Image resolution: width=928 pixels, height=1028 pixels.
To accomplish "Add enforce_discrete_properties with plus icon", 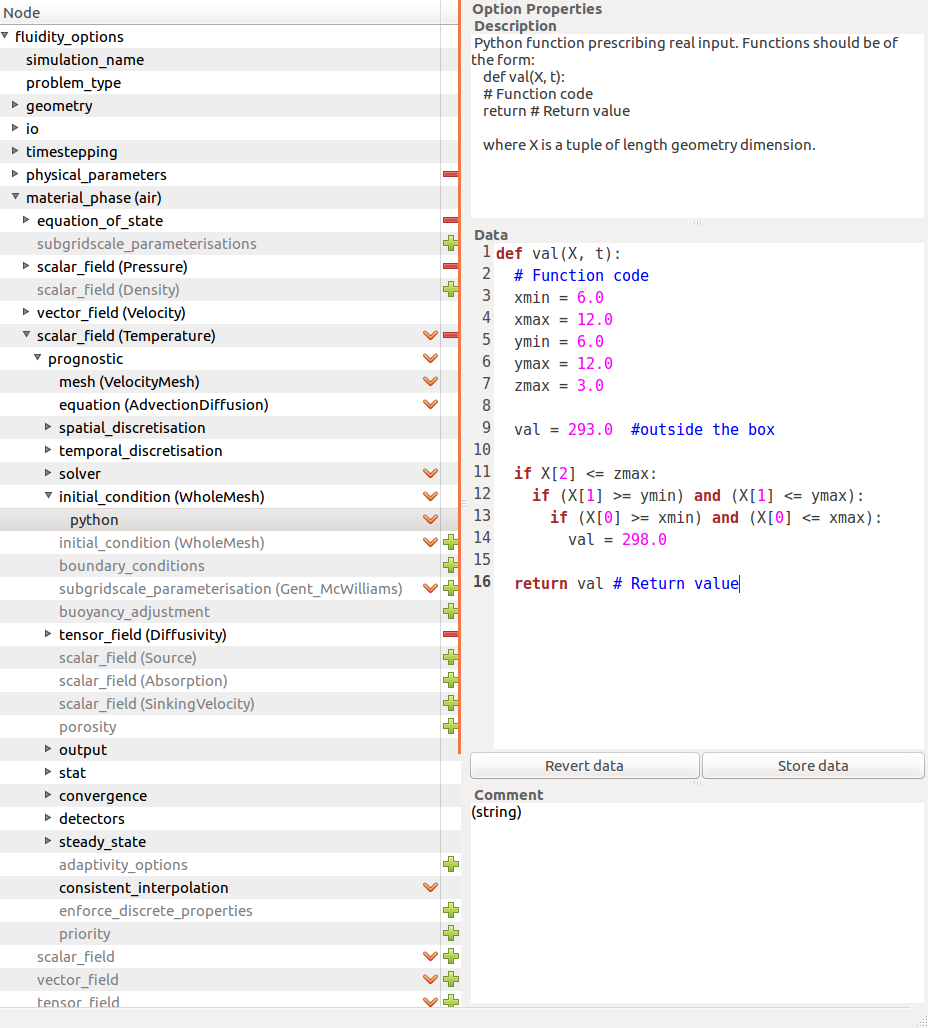I will click(x=451, y=910).
